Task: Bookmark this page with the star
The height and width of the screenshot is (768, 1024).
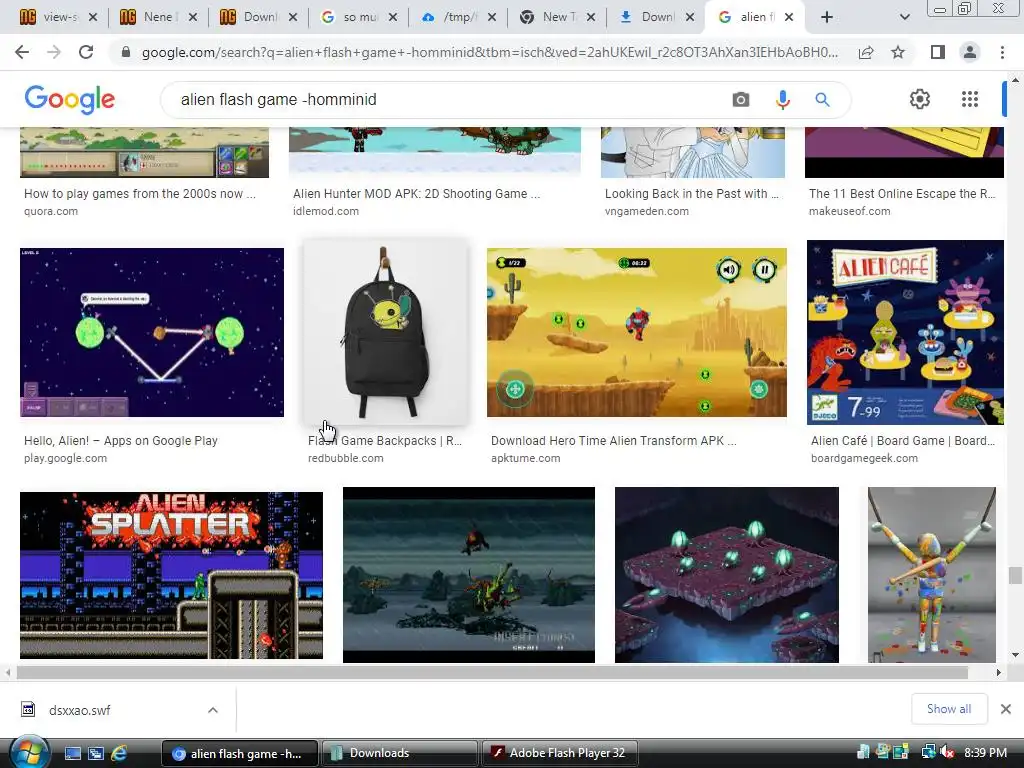Action: pos(898,52)
